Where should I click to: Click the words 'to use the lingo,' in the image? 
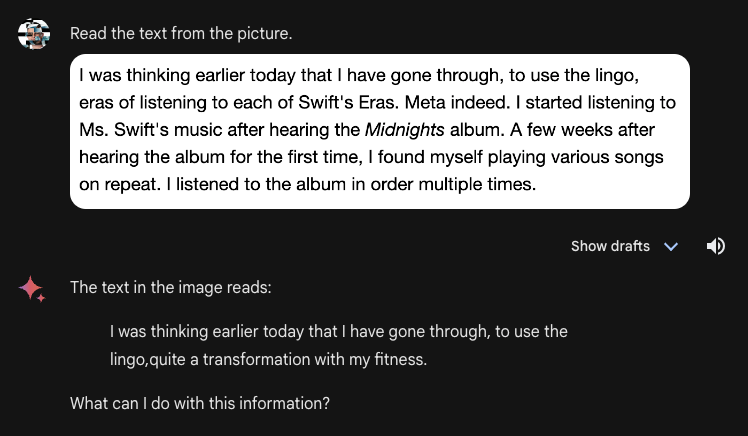[x=574, y=75]
